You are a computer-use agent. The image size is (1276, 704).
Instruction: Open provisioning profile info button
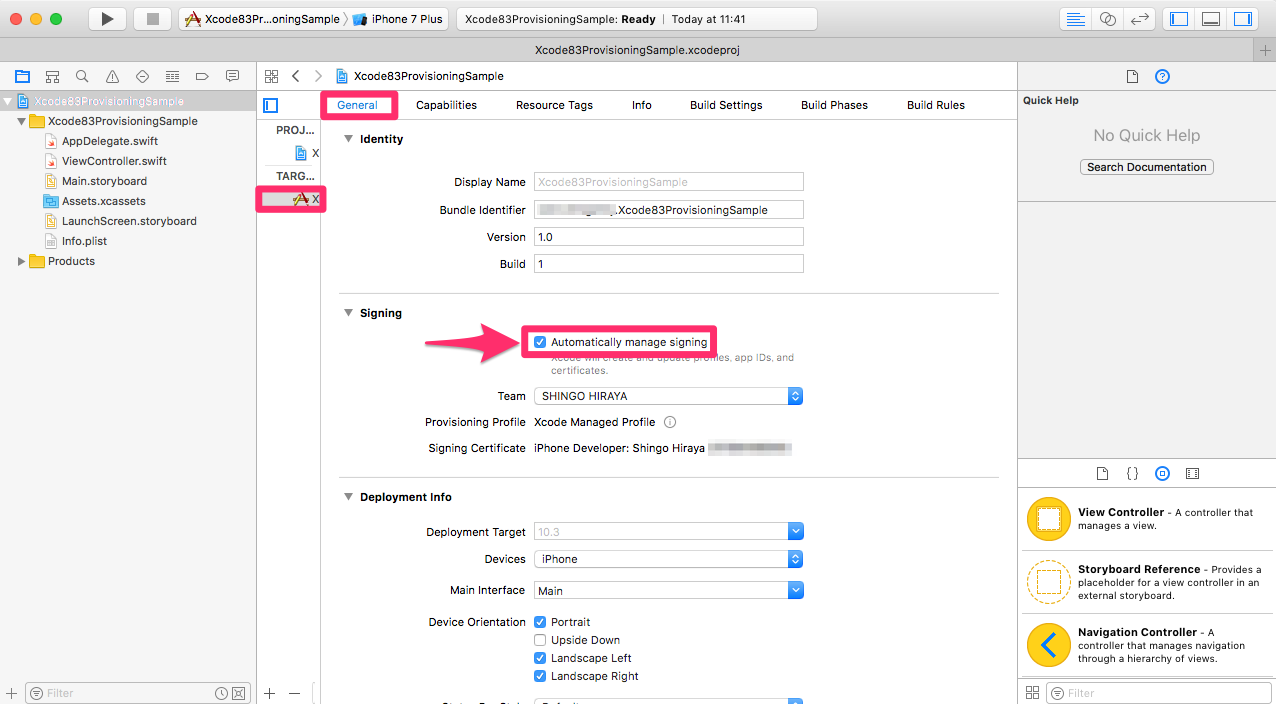coord(670,422)
